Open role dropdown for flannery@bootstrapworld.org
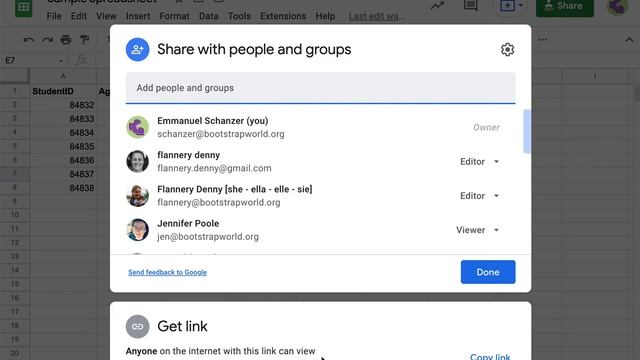Screen dimensions: 640x360 click(480, 196)
